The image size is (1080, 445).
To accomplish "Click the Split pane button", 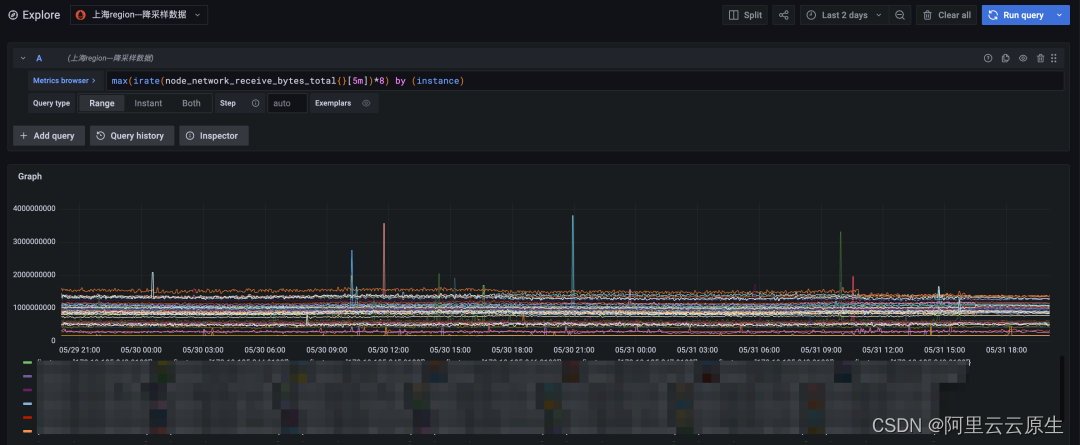I will pos(745,15).
